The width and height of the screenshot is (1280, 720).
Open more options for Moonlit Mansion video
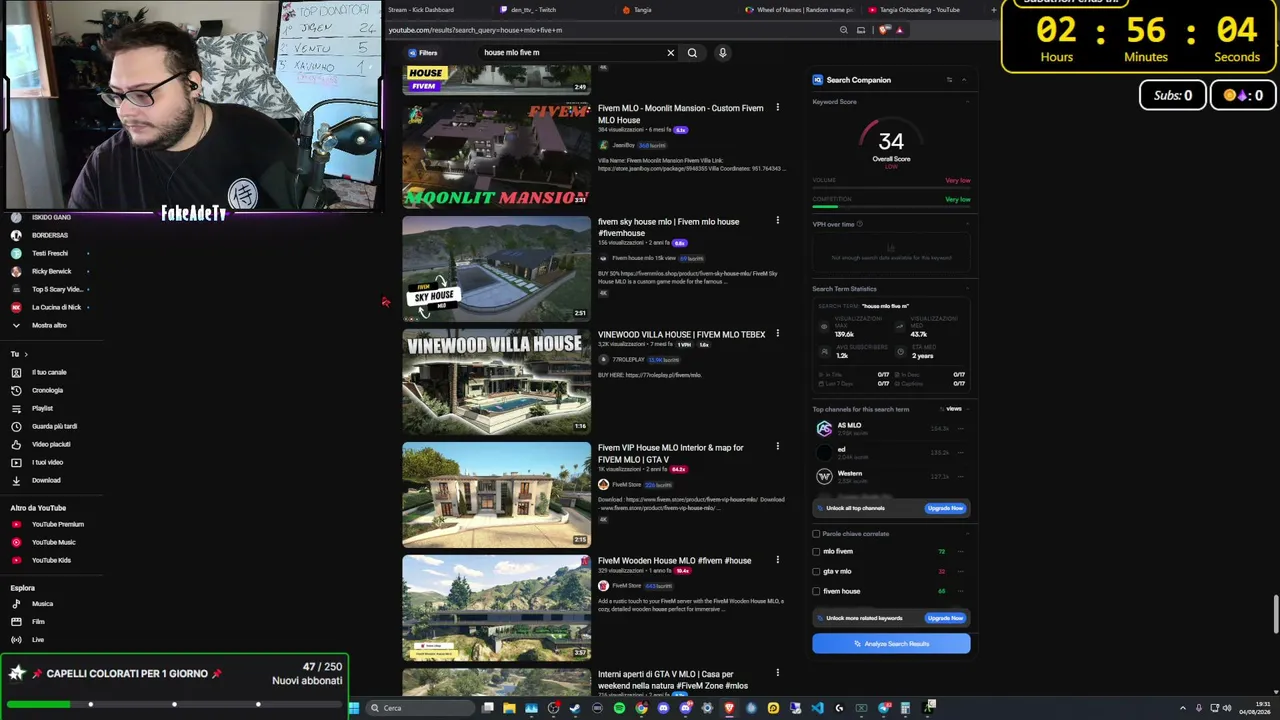[777, 108]
